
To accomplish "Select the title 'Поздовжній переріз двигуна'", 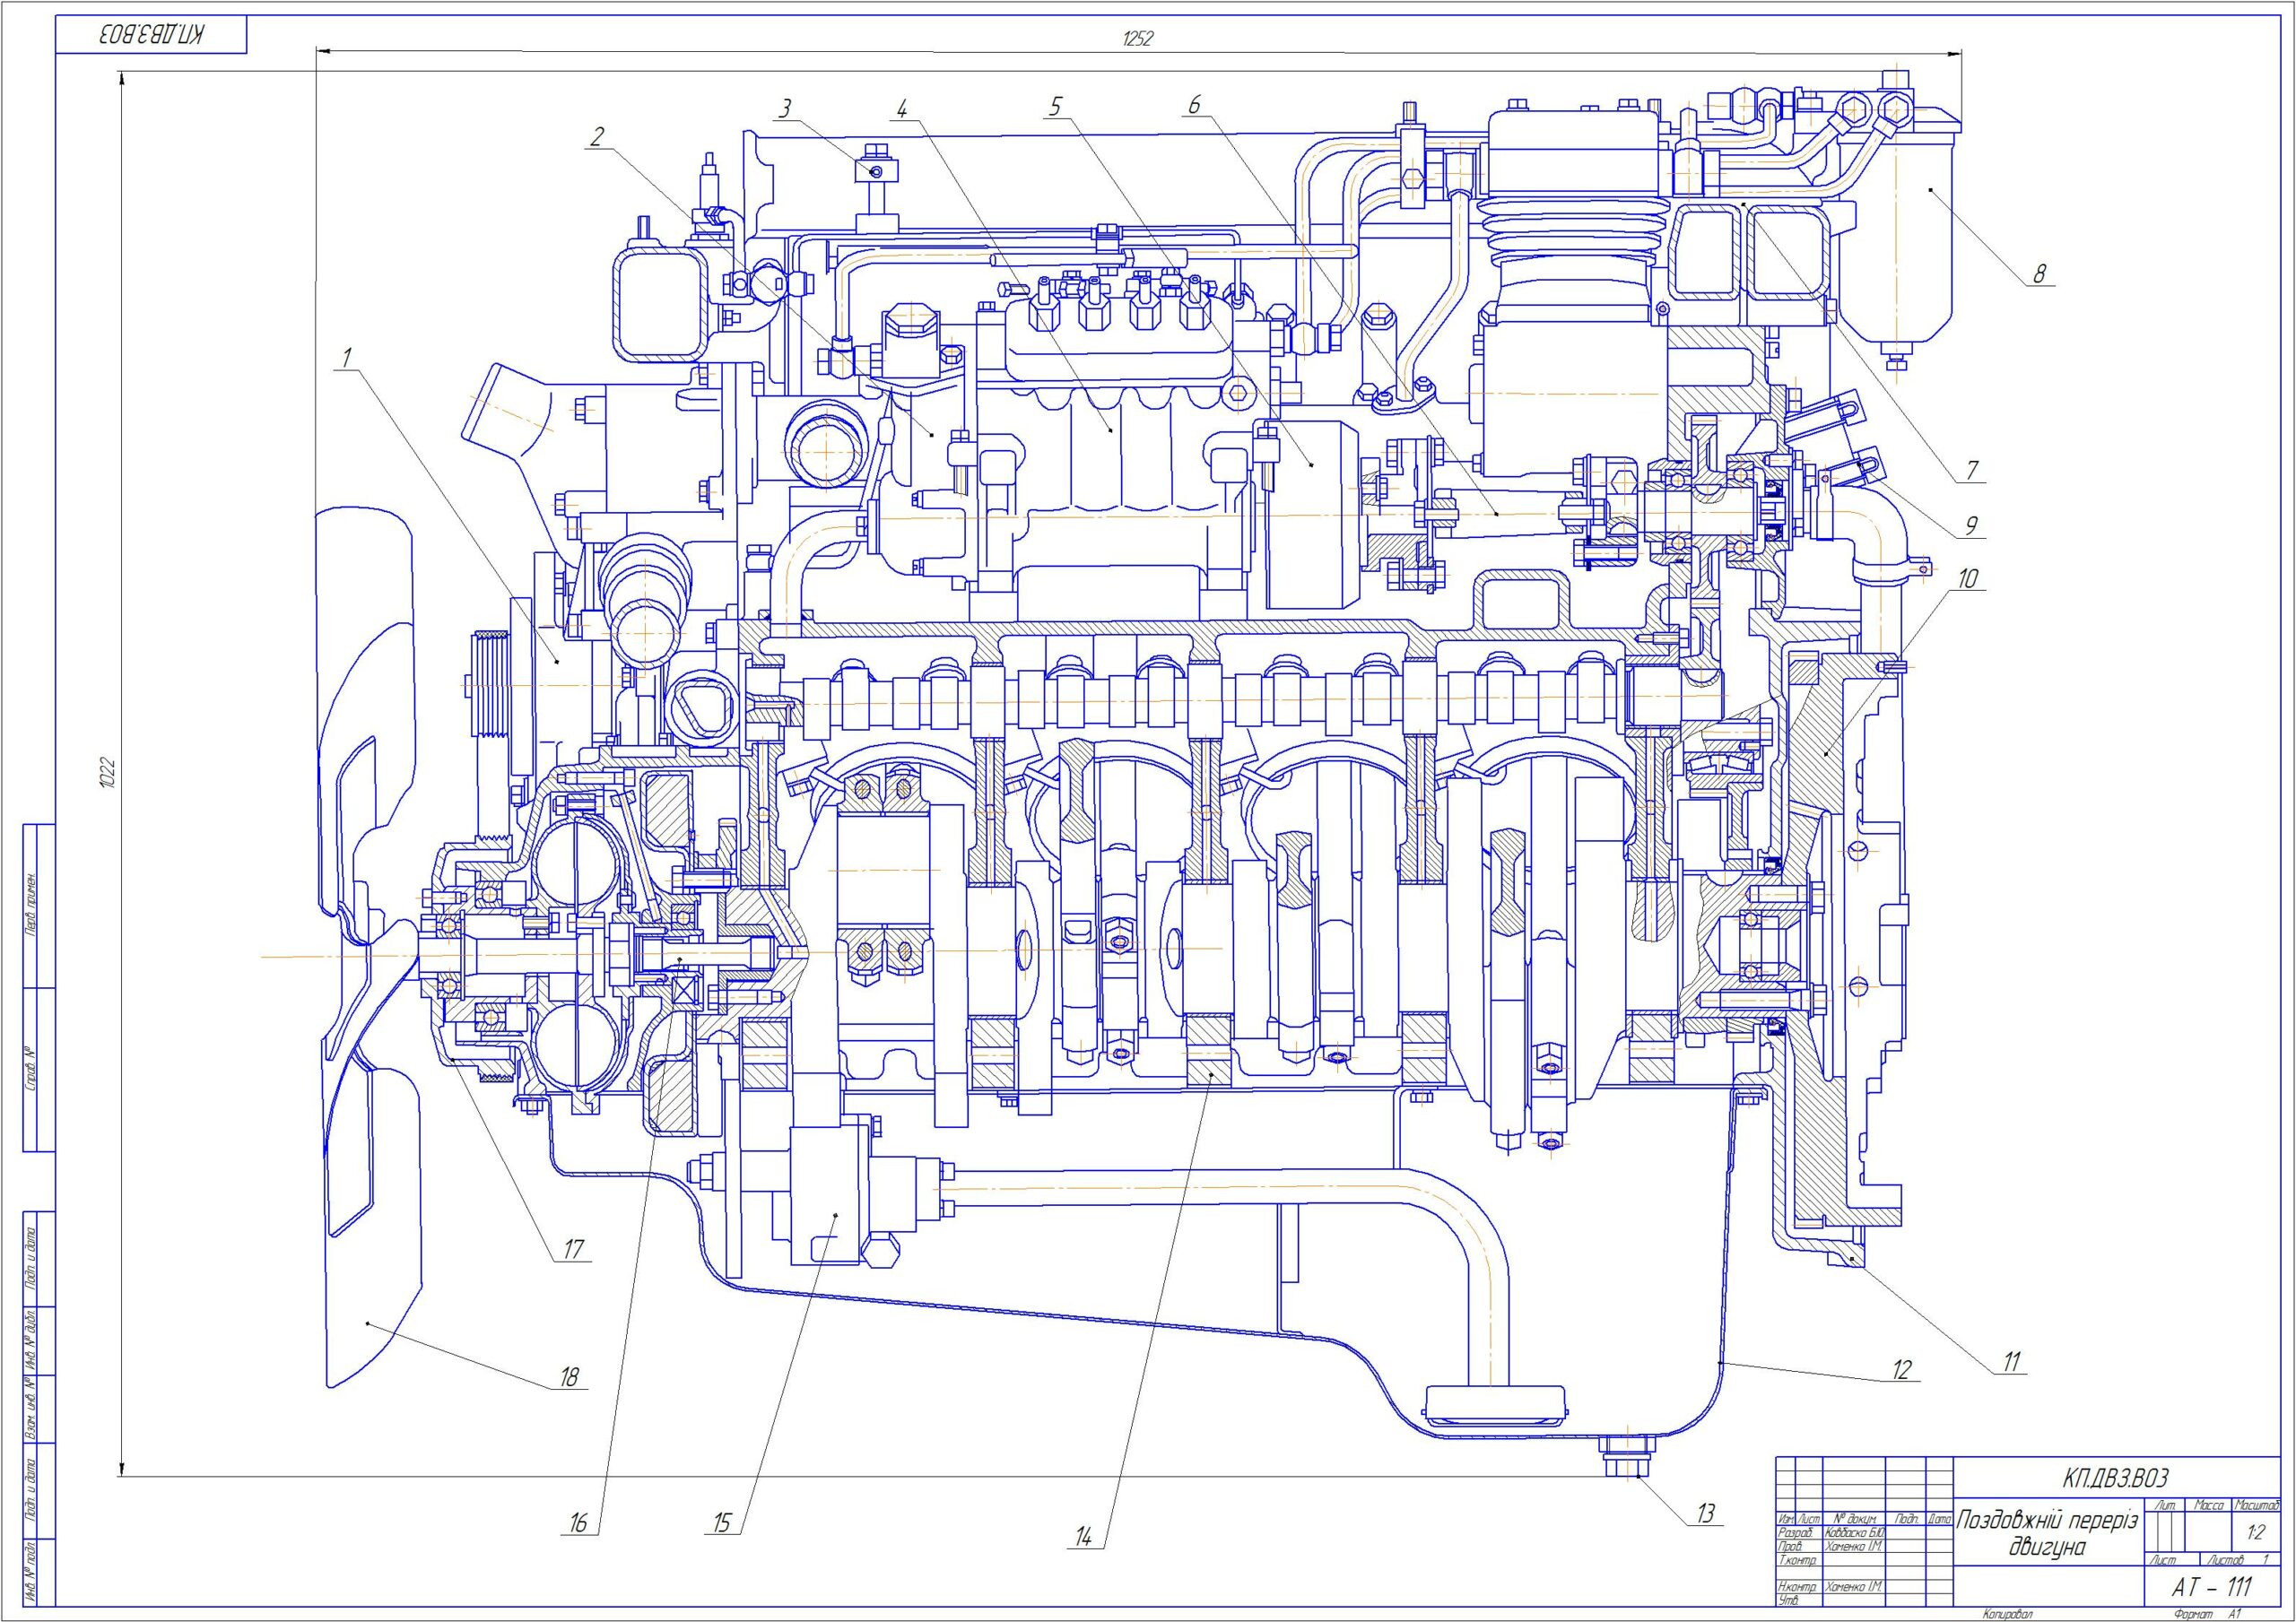I will click(x=2048, y=1533).
